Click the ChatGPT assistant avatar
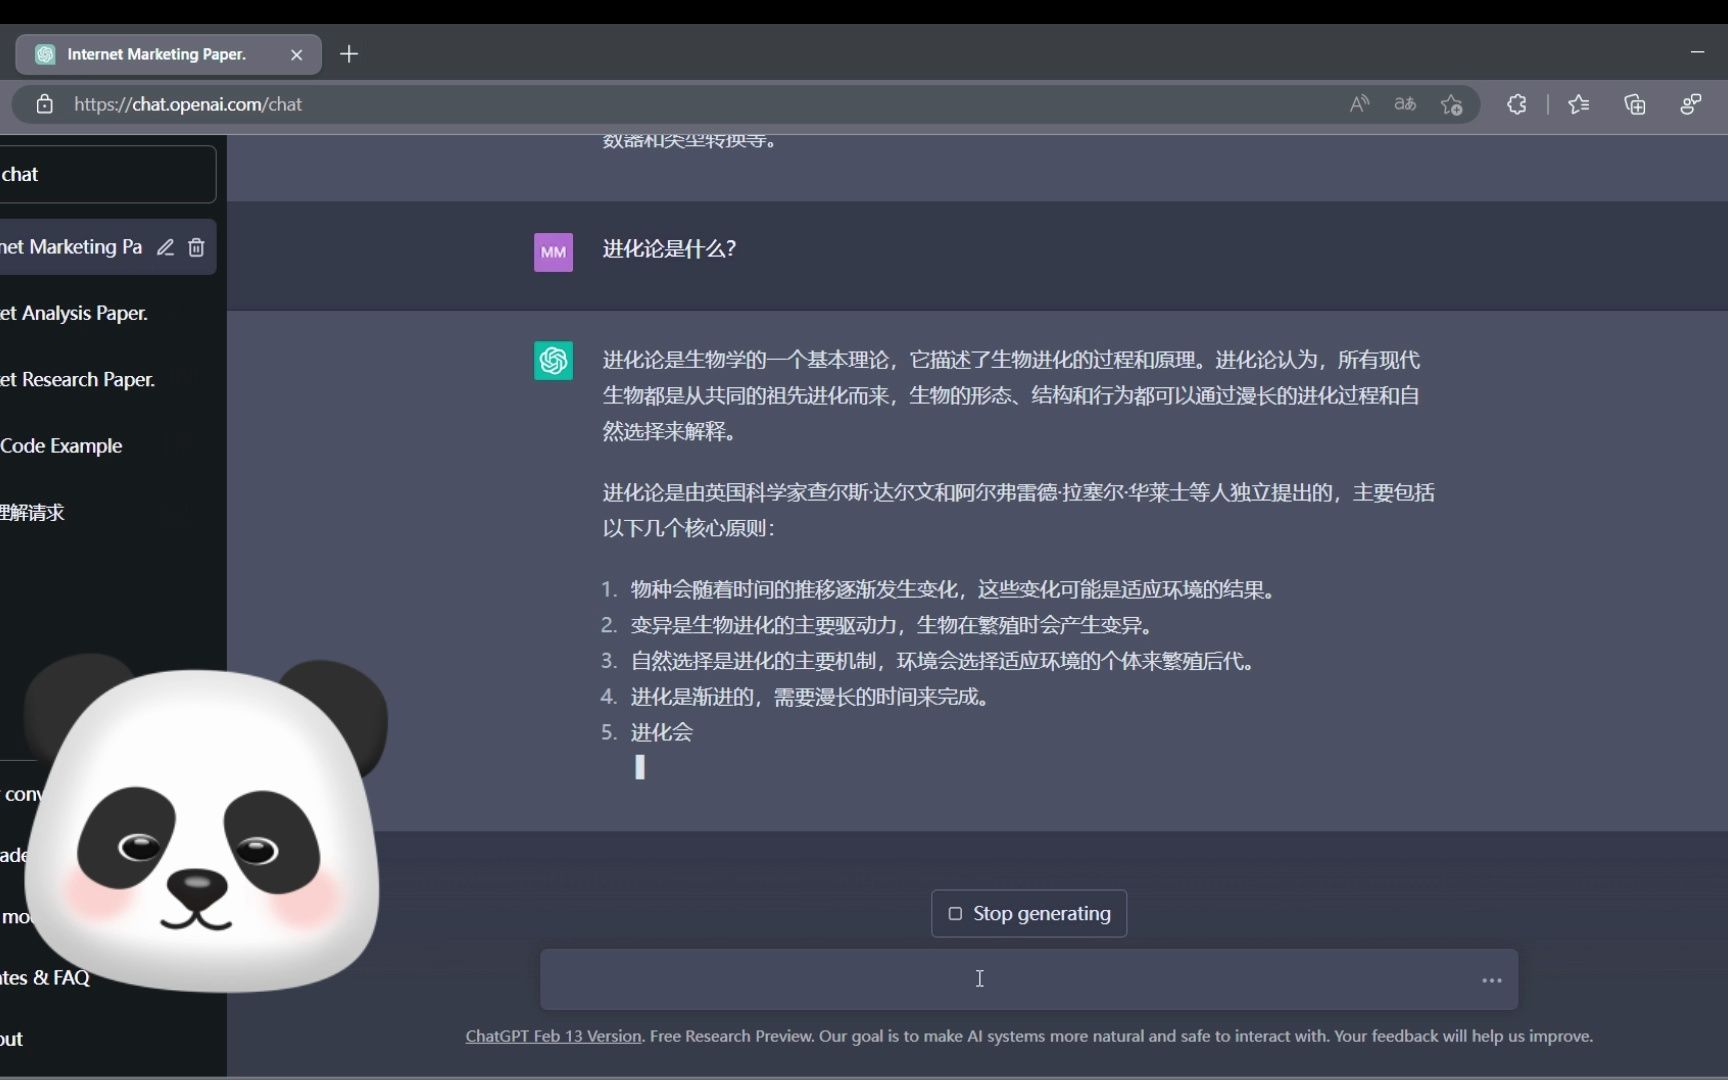The width and height of the screenshot is (1728, 1080). click(x=553, y=361)
